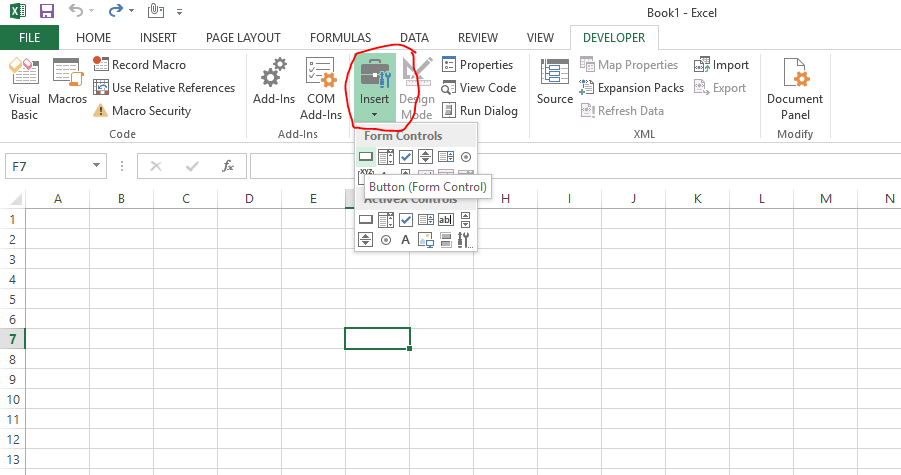This screenshot has height=475, width=901.
Task: Toggle Use Relative References
Action: coord(164,88)
